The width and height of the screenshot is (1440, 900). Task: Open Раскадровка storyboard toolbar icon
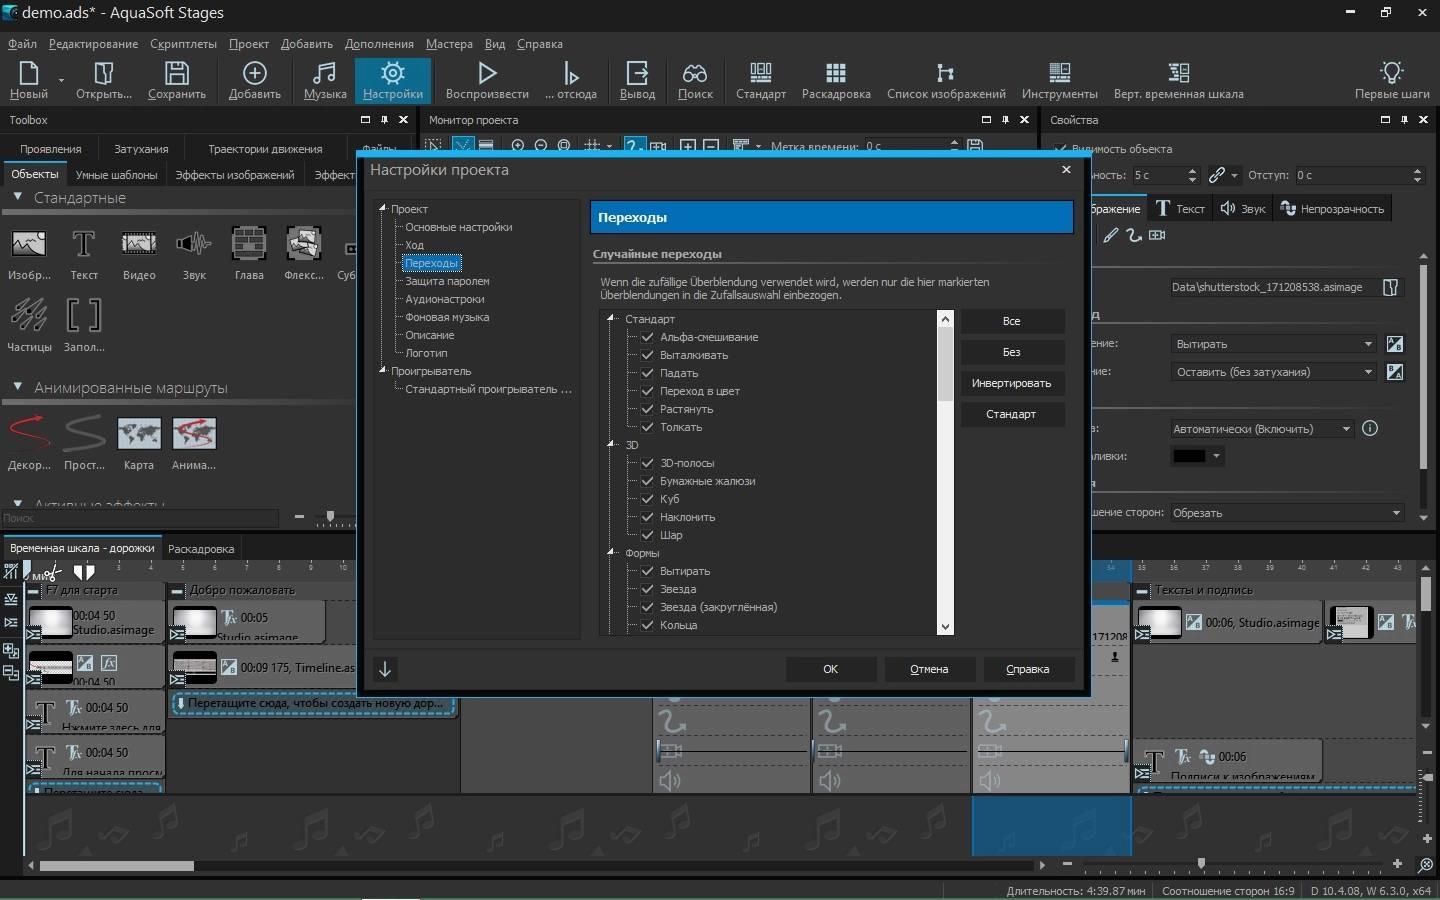click(x=836, y=80)
